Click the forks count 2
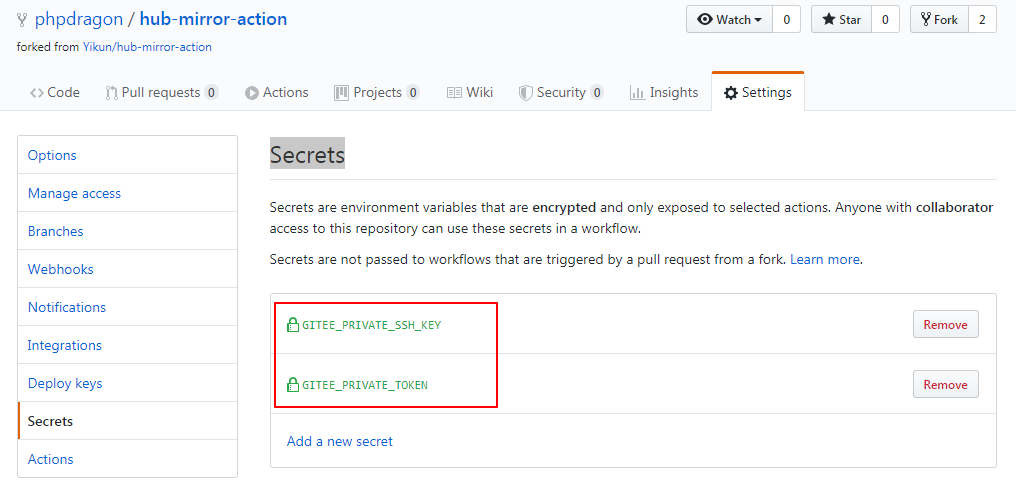 (982, 19)
